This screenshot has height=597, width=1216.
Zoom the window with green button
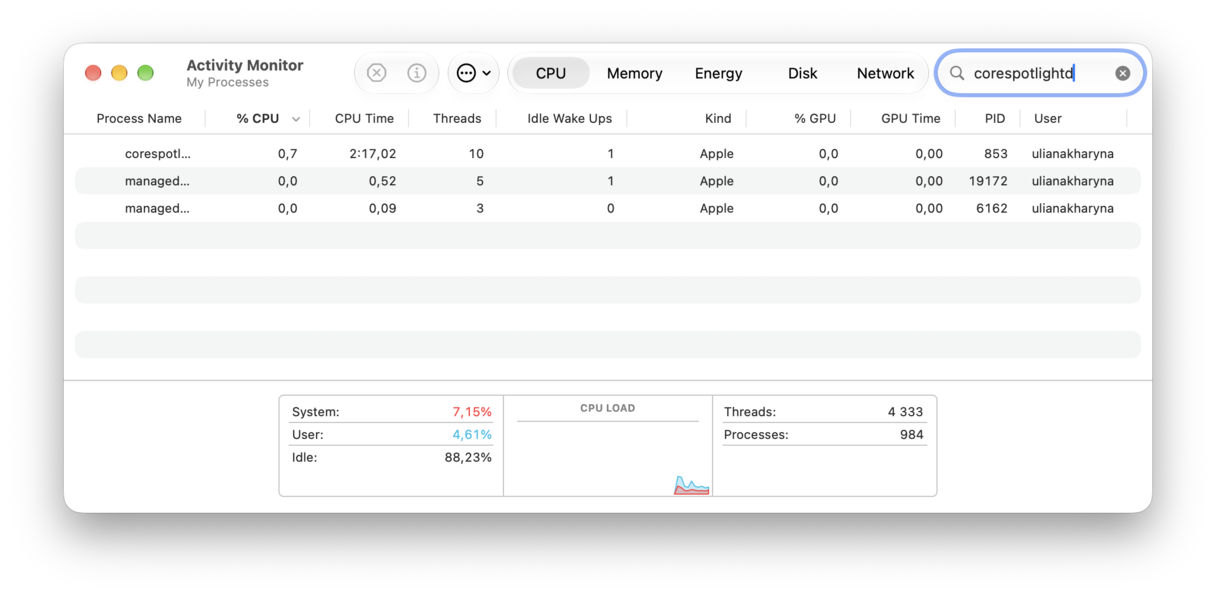click(x=145, y=73)
